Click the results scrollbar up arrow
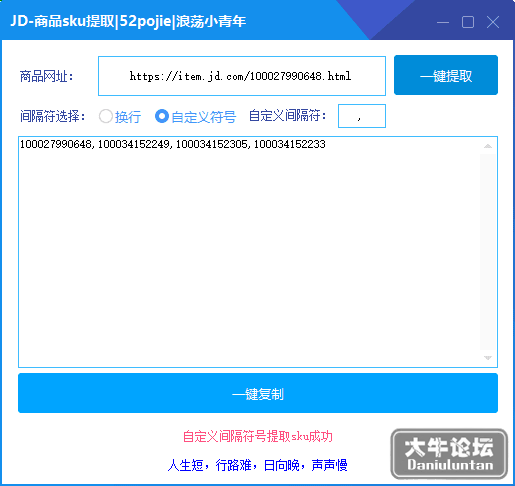This screenshot has height=486, width=515. pos(488,146)
